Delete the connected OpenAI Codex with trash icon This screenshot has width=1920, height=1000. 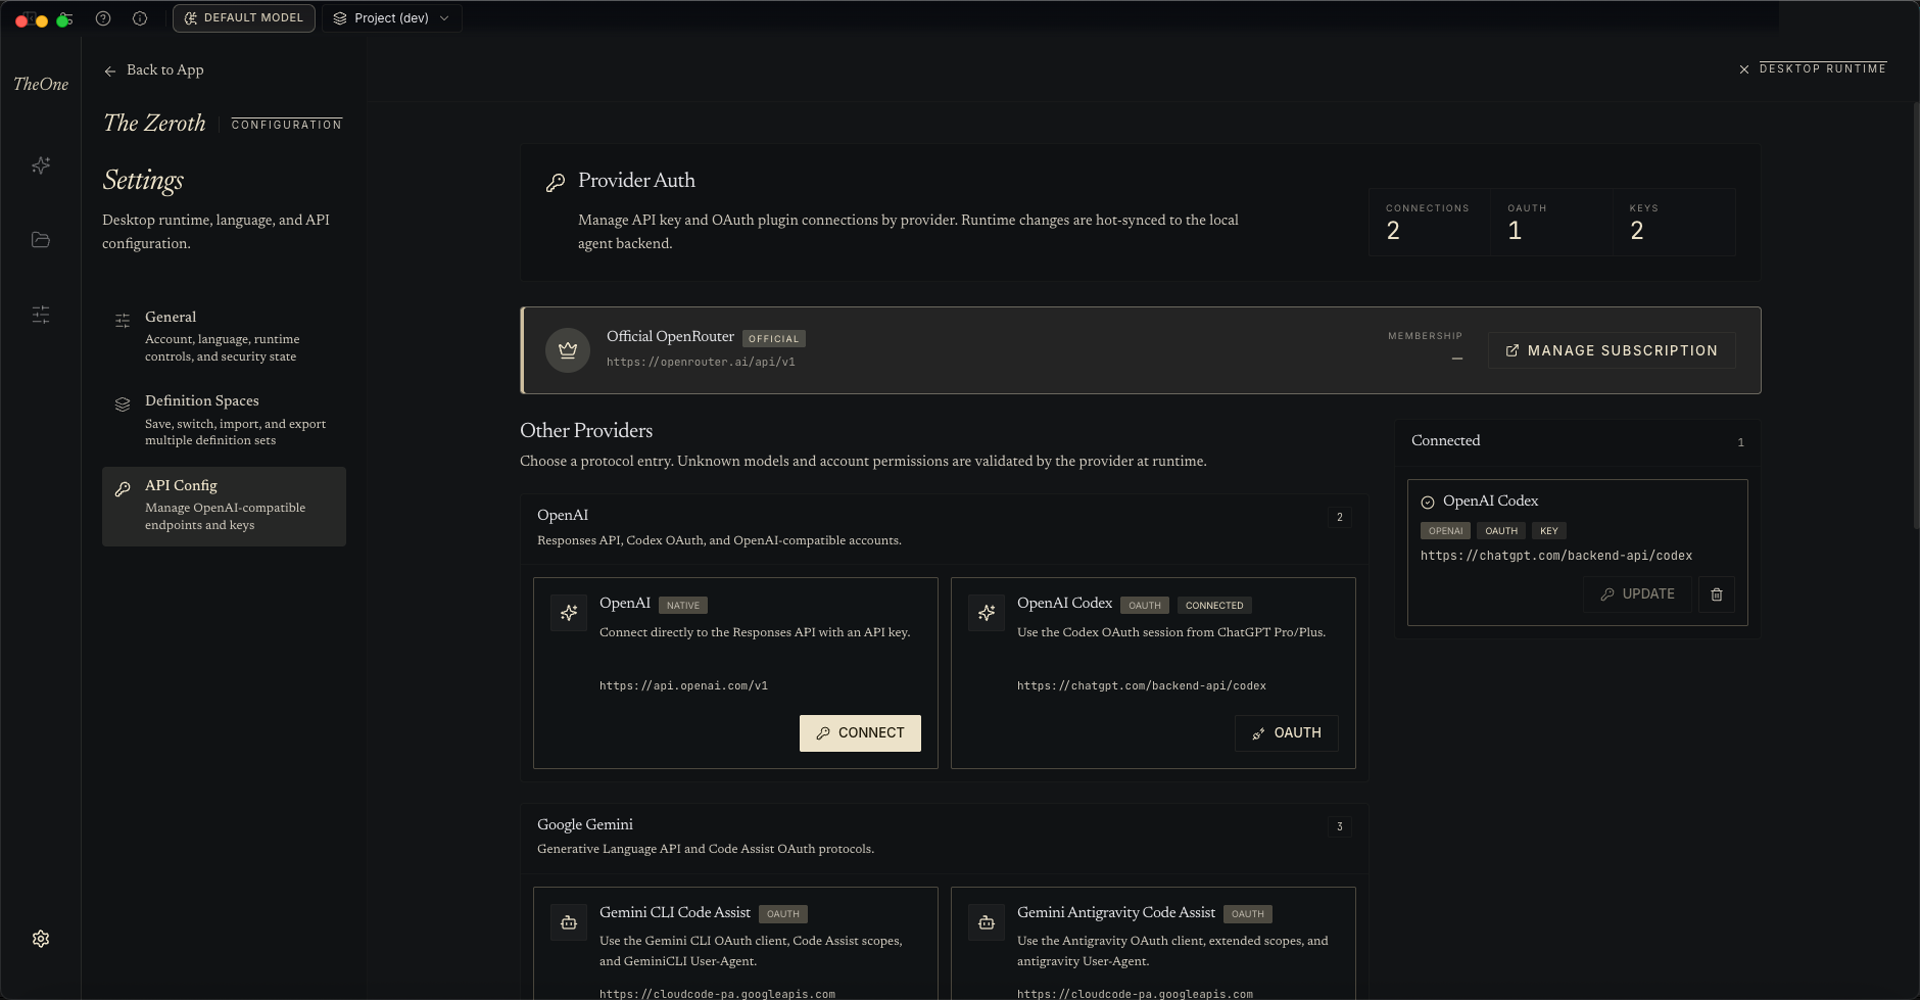point(1717,594)
